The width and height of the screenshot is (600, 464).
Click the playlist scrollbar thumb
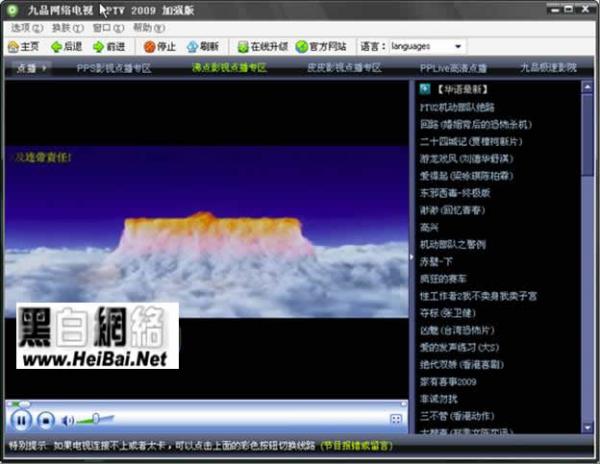587,134
